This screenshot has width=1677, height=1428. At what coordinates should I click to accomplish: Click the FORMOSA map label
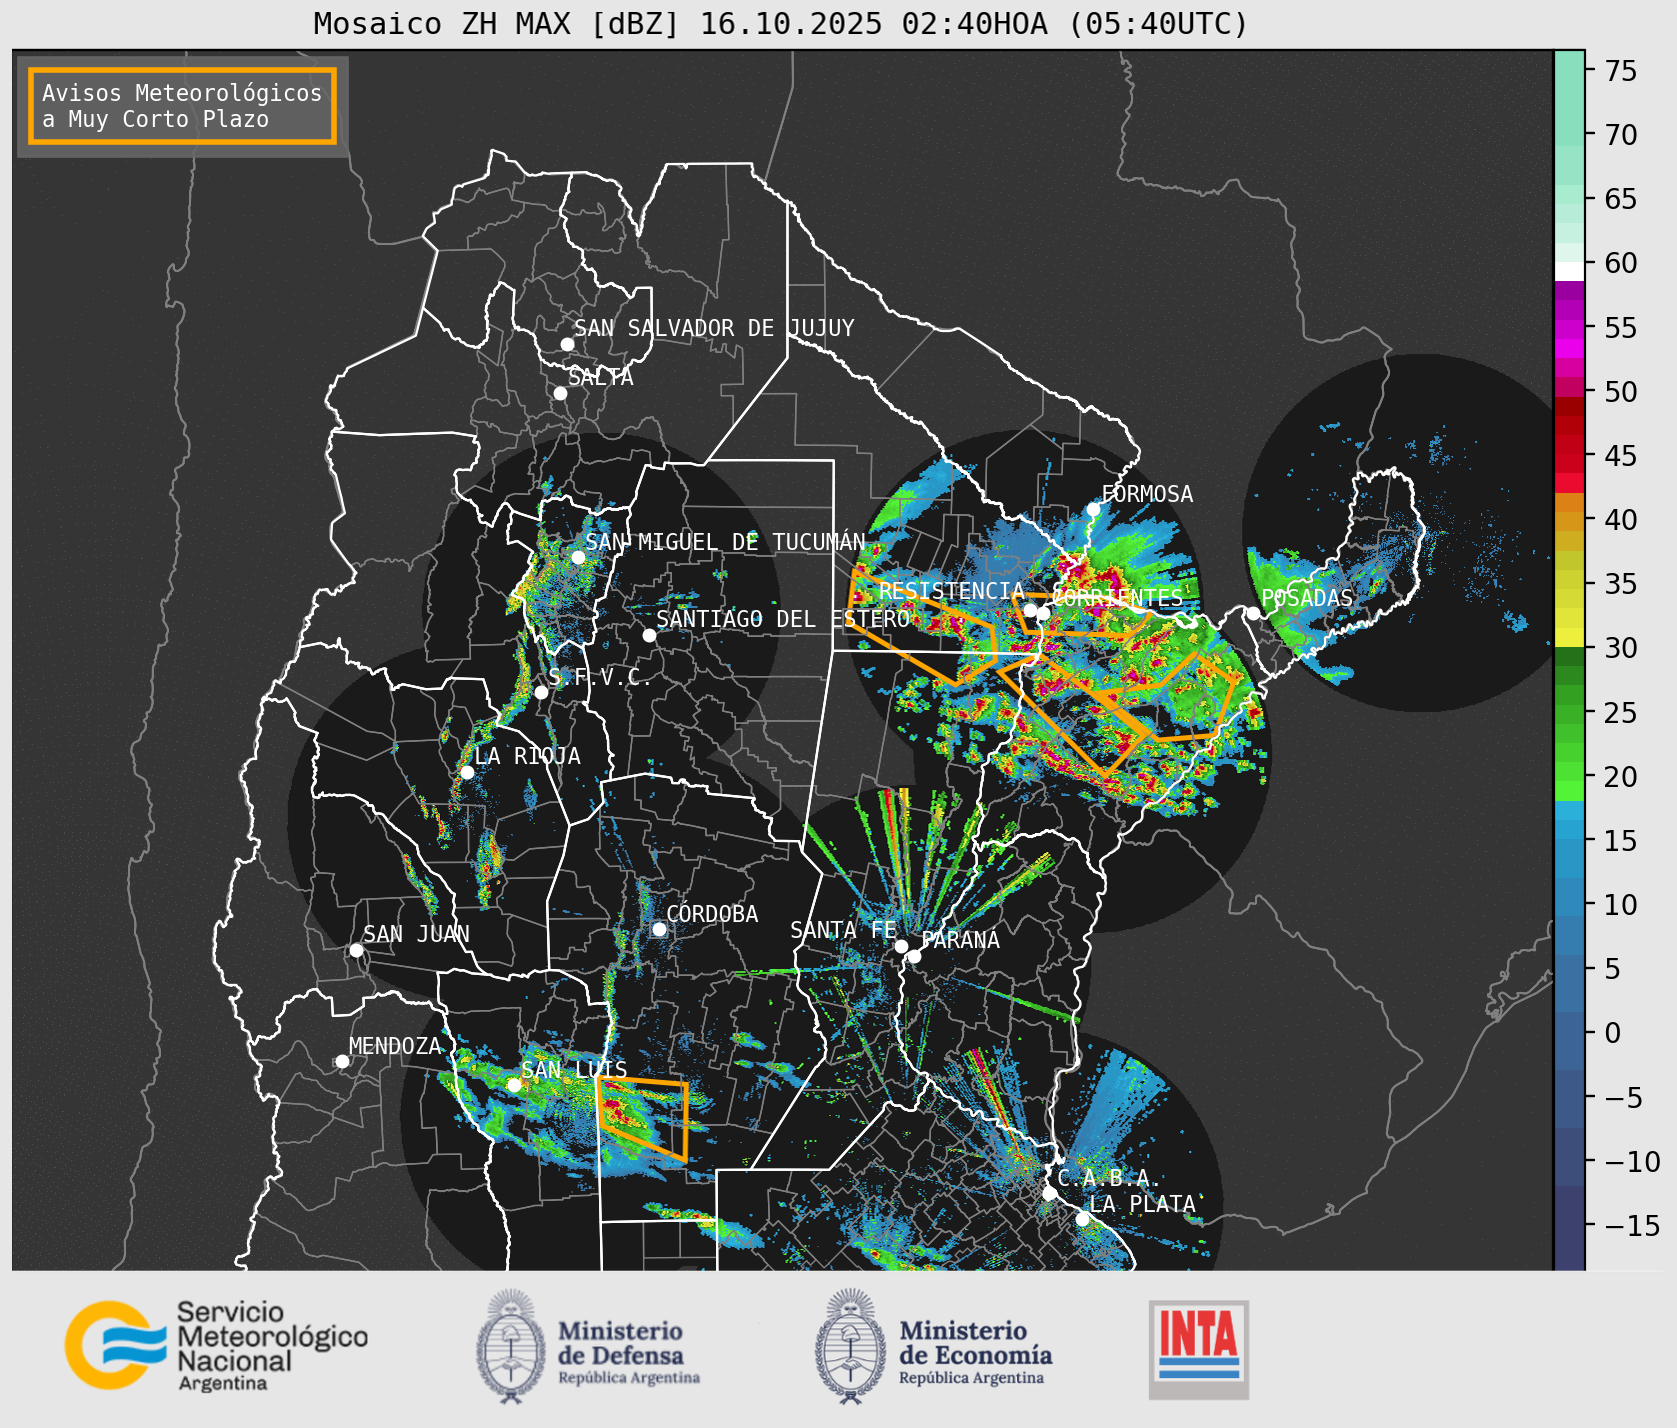coord(1147,494)
